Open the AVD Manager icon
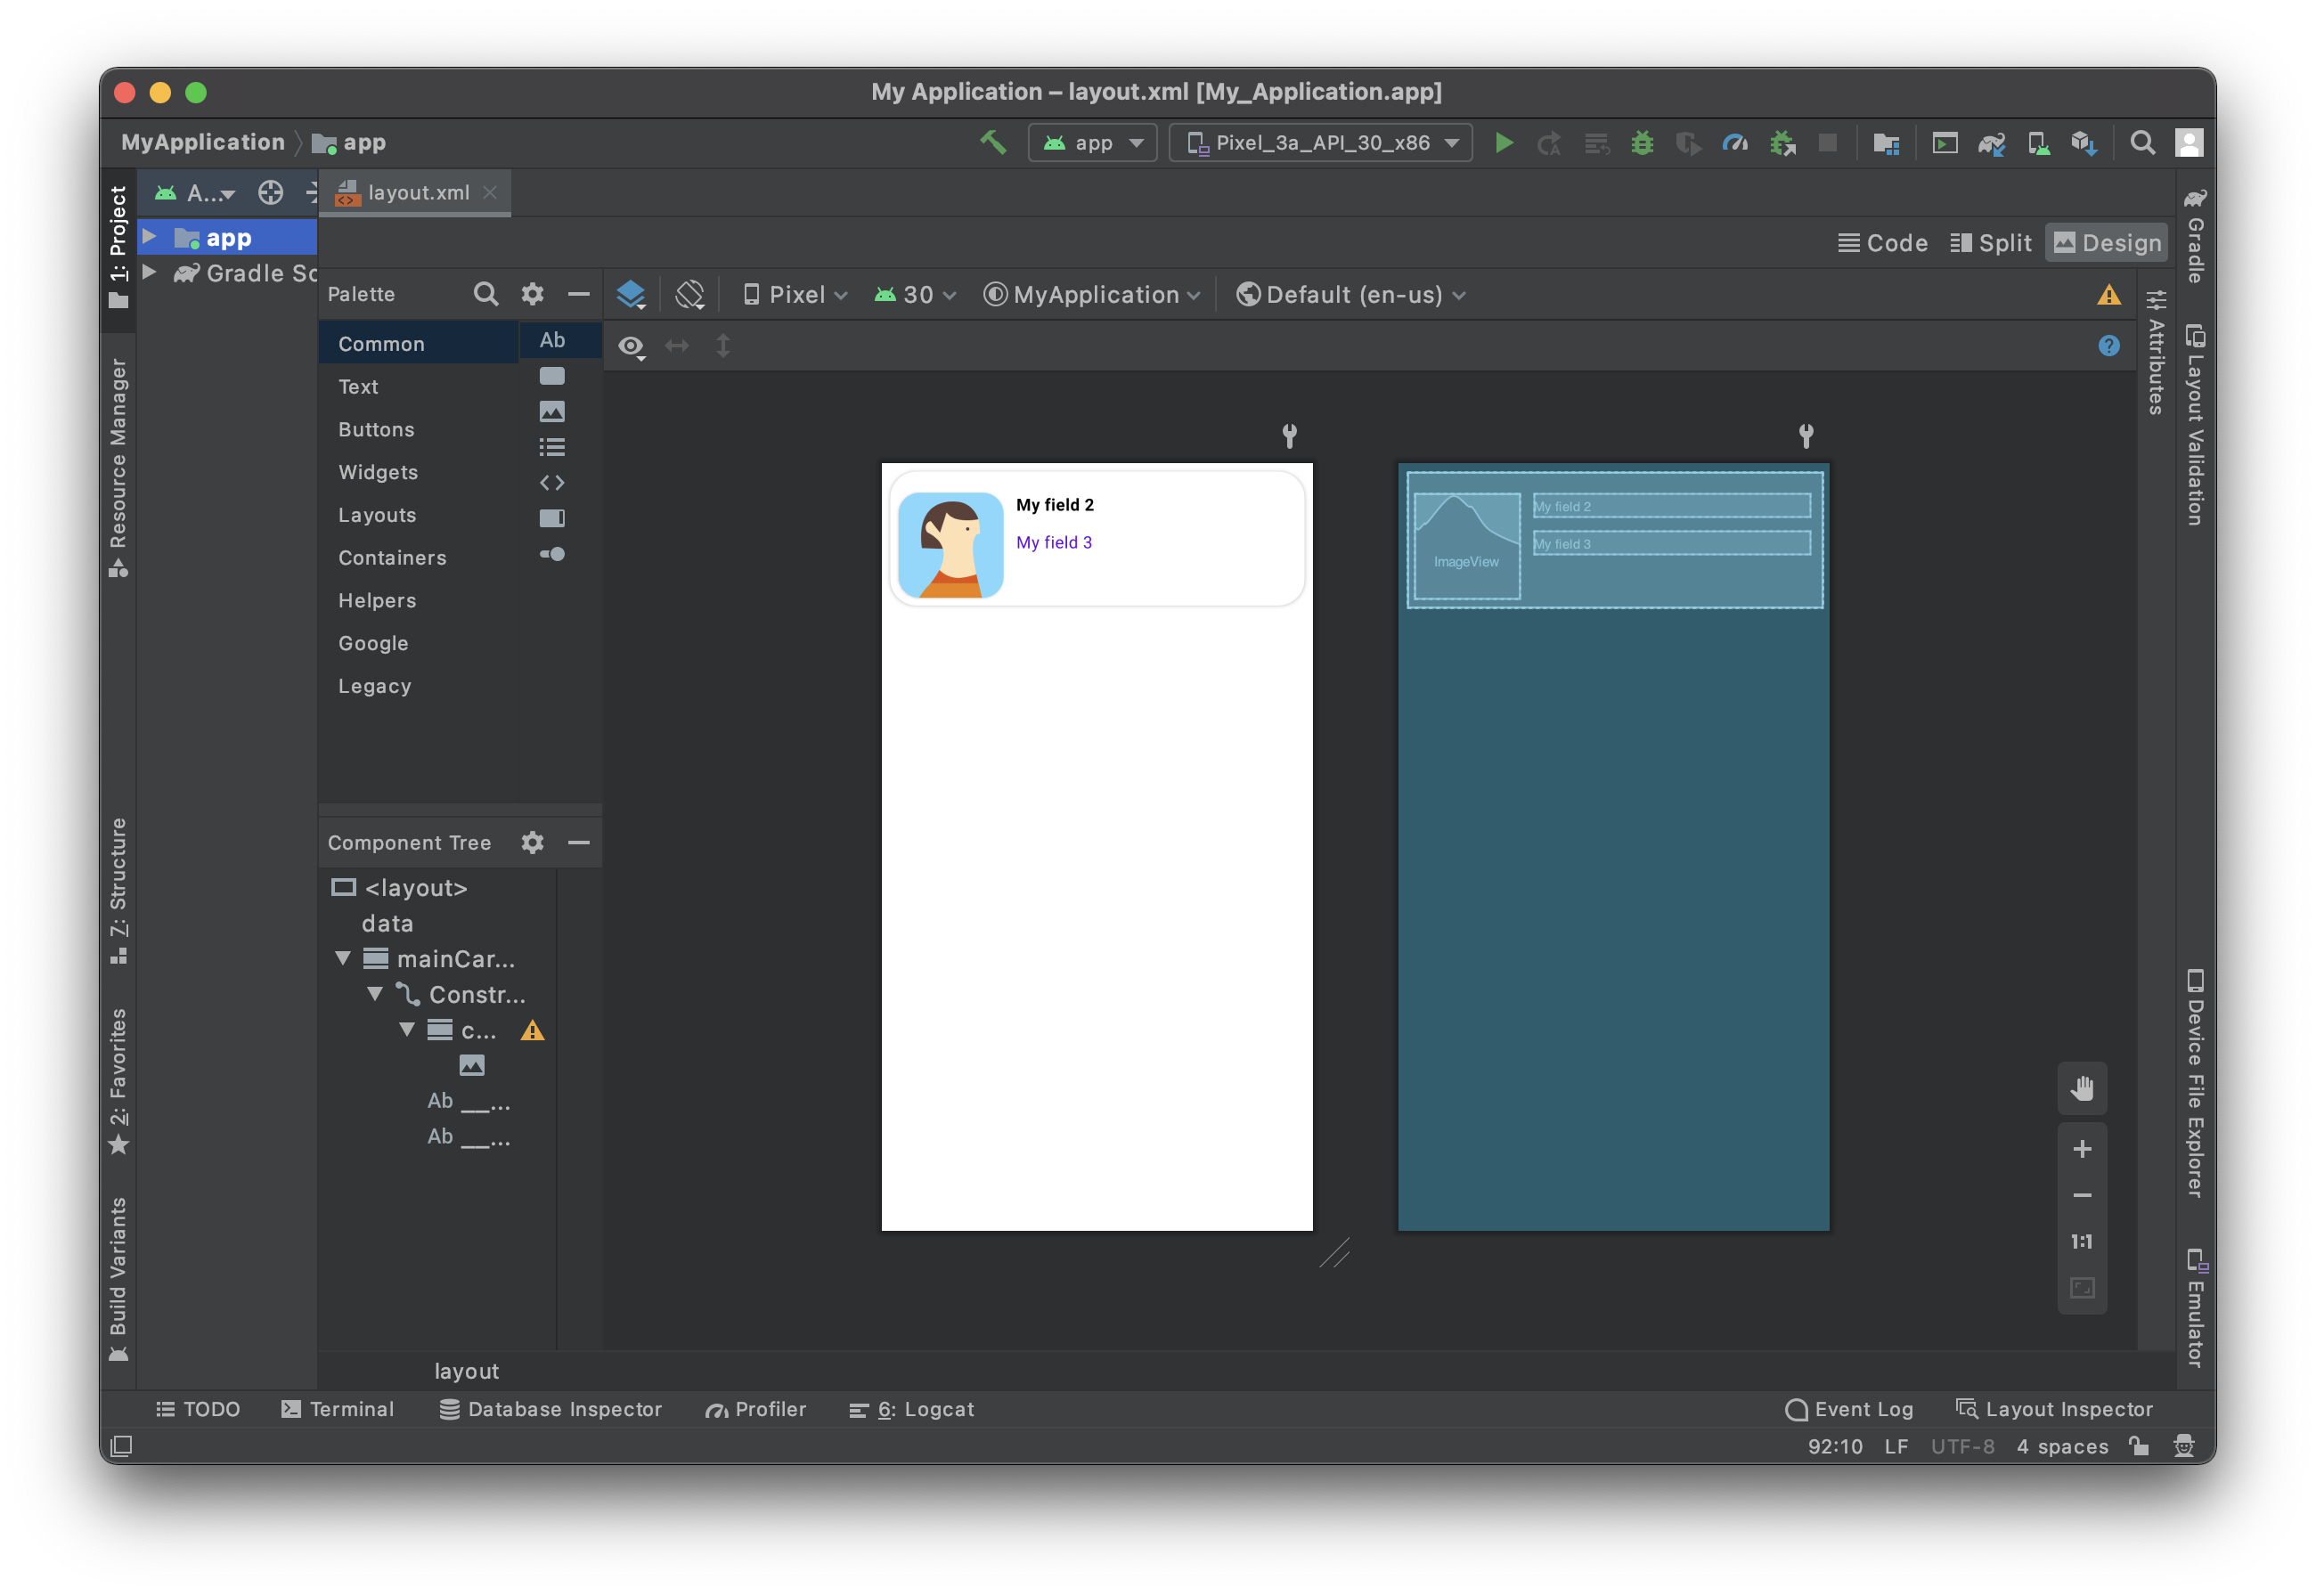Viewport: 2316px width, 1596px height. [x=2038, y=143]
